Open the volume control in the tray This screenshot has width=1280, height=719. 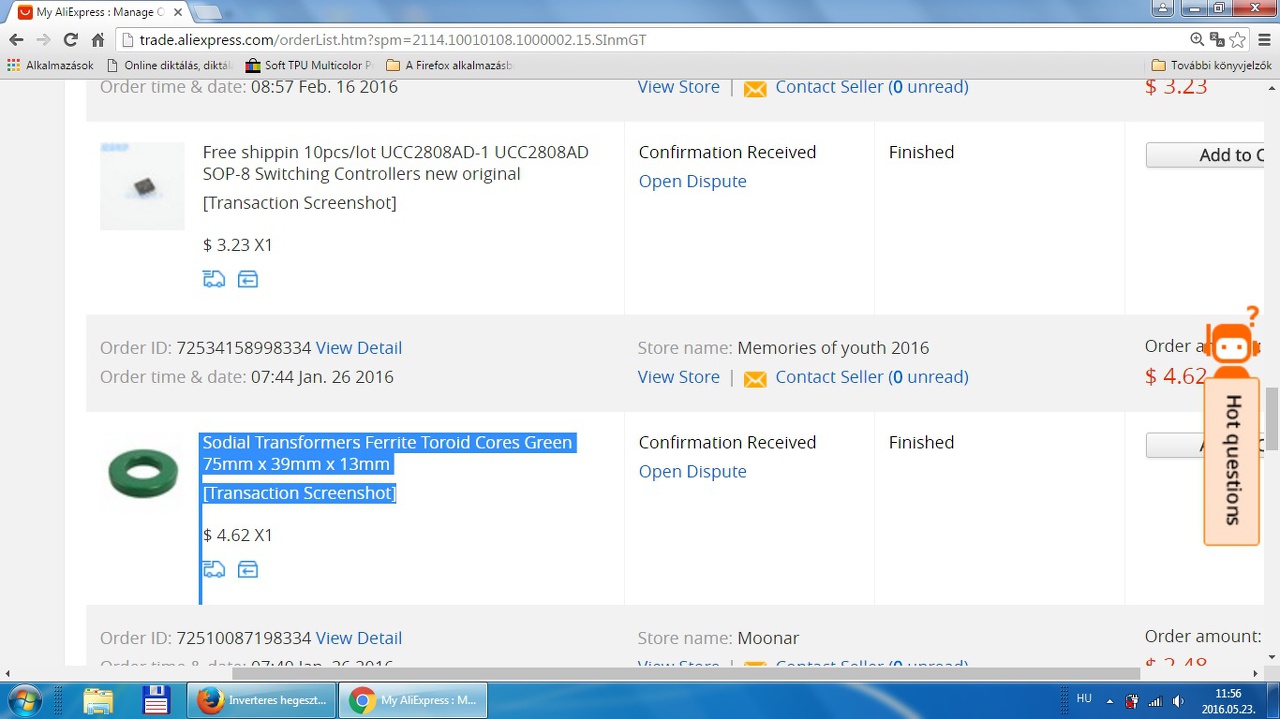tap(1178, 700)
